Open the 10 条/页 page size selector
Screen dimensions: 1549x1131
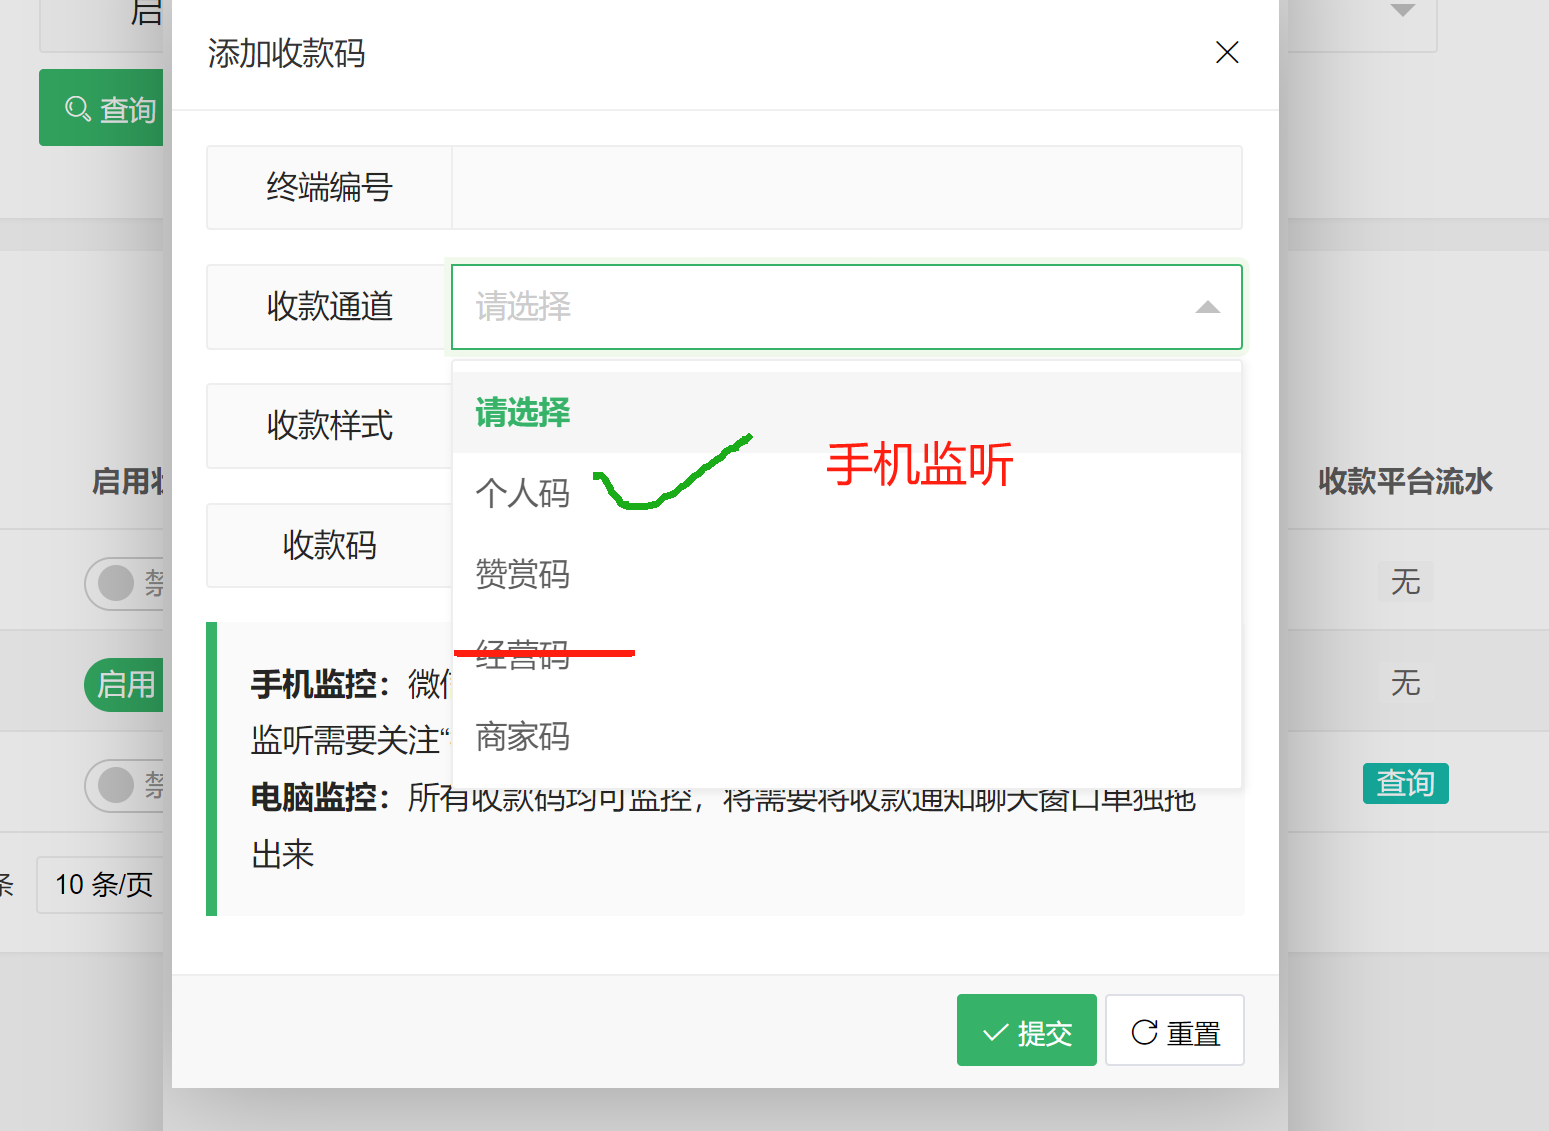tap(103, 885)
